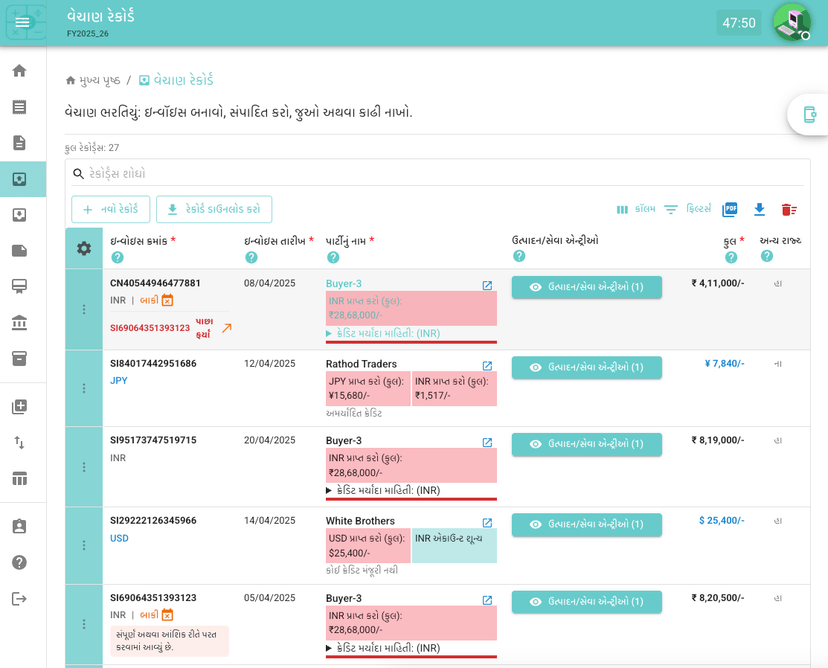This screenshot has width=828, height=668.
Task: Click the PDF export icon
Action: pyautogui.click(x=730, y=209)
